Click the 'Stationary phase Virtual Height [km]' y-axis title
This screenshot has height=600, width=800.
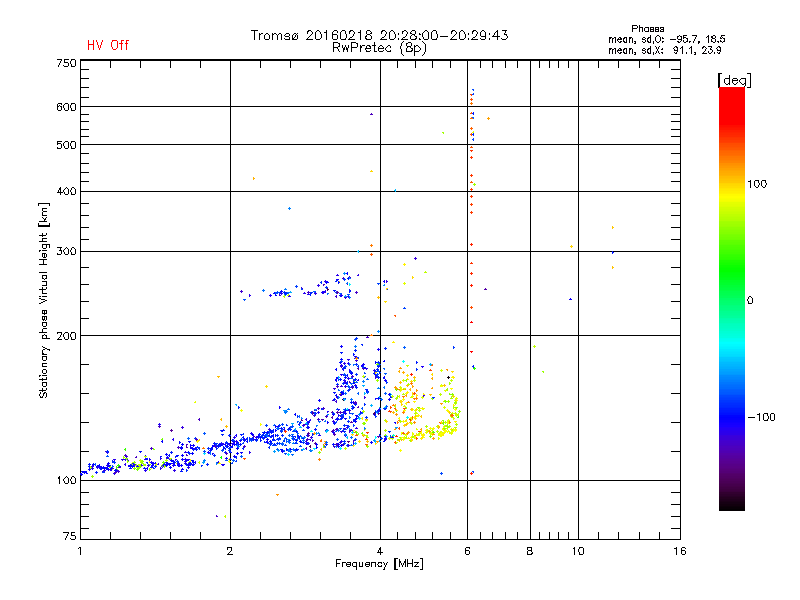pos(44,301)
